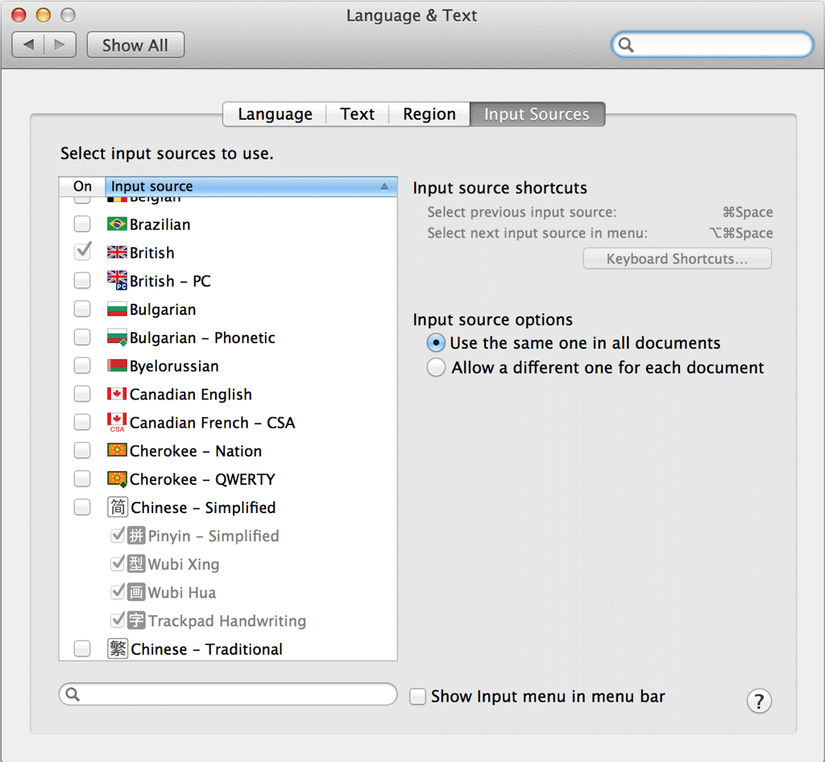Image resolution: width=825 pixels, height=762 pixels.
Task: Click the Bulgarian flag icon
Action: (x=117, y=309)
